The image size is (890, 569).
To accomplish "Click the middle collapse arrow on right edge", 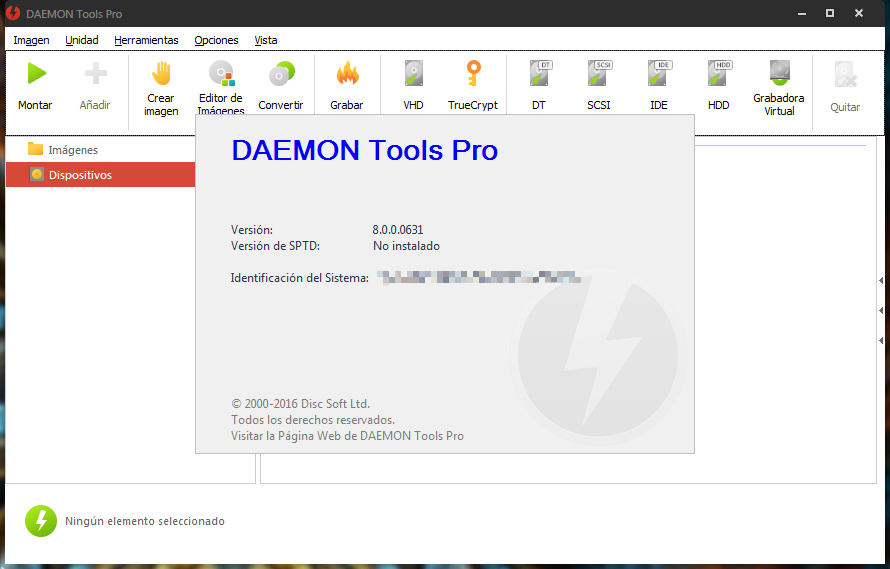I will 881,311.
